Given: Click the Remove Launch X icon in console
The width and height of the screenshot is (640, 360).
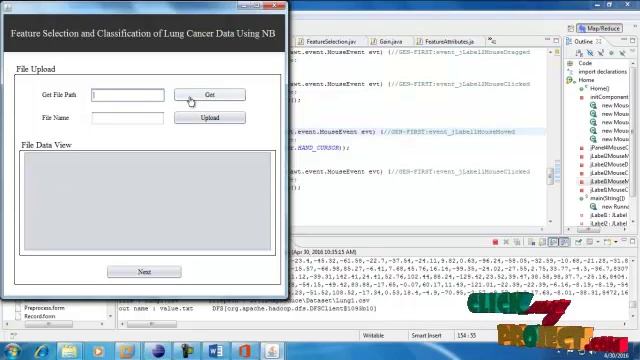Looking at the screenshot, I should [506, 242].
